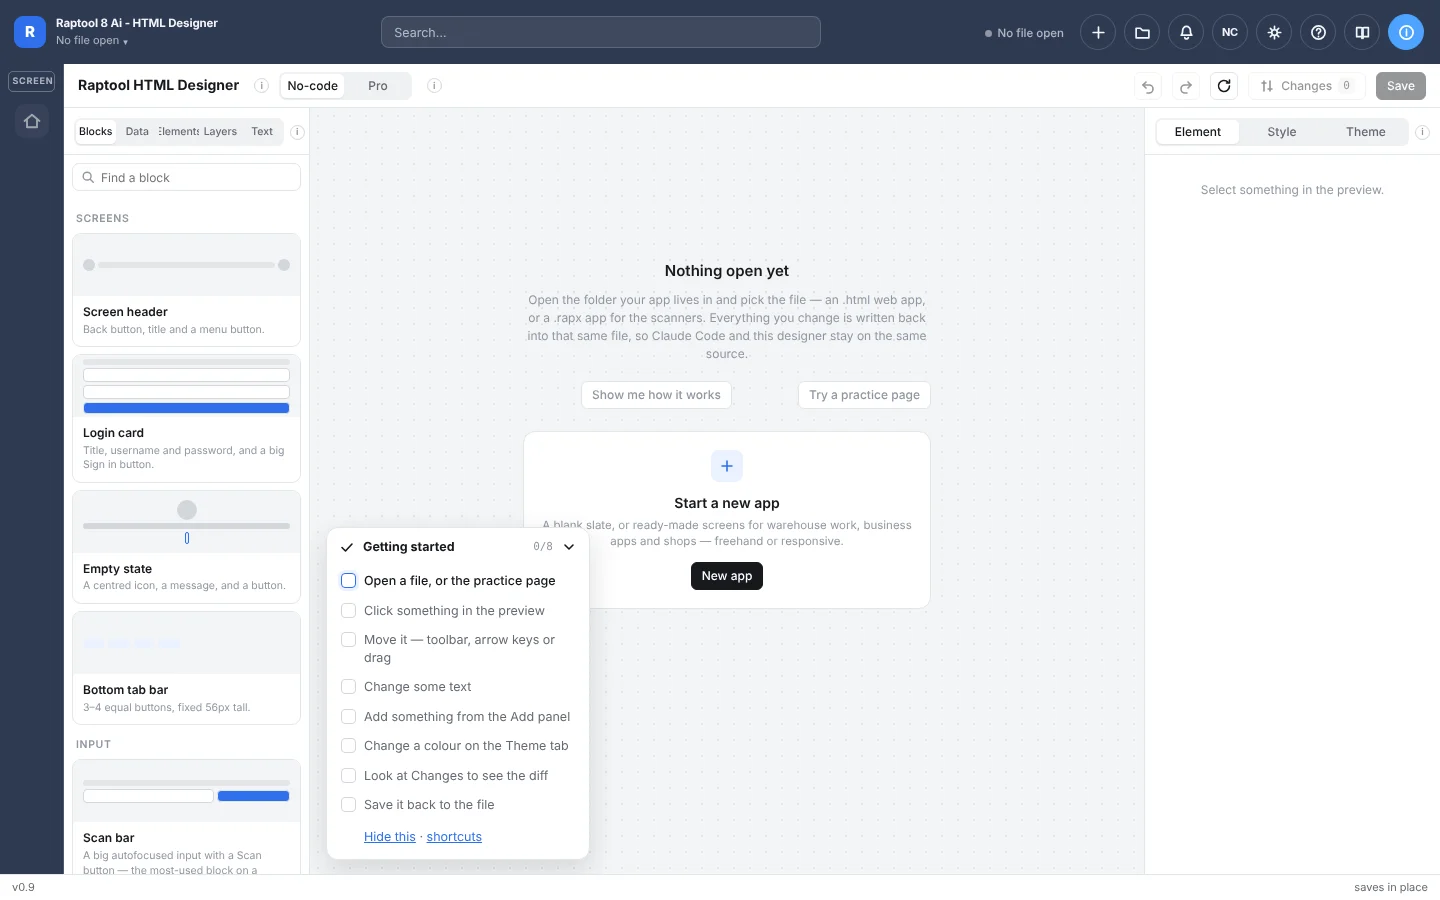1440x900 pixels.
Task: Open the folder icon in the top bar
Action: (x=1142, y=32)
